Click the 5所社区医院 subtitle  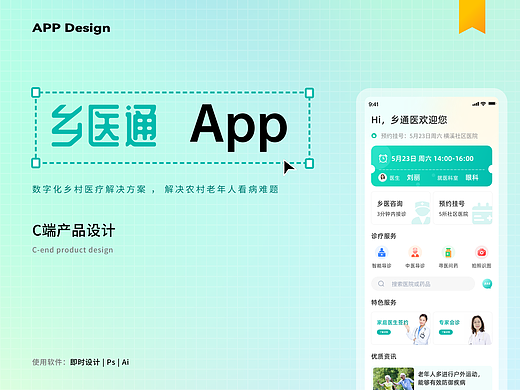[x=453, y=214]
